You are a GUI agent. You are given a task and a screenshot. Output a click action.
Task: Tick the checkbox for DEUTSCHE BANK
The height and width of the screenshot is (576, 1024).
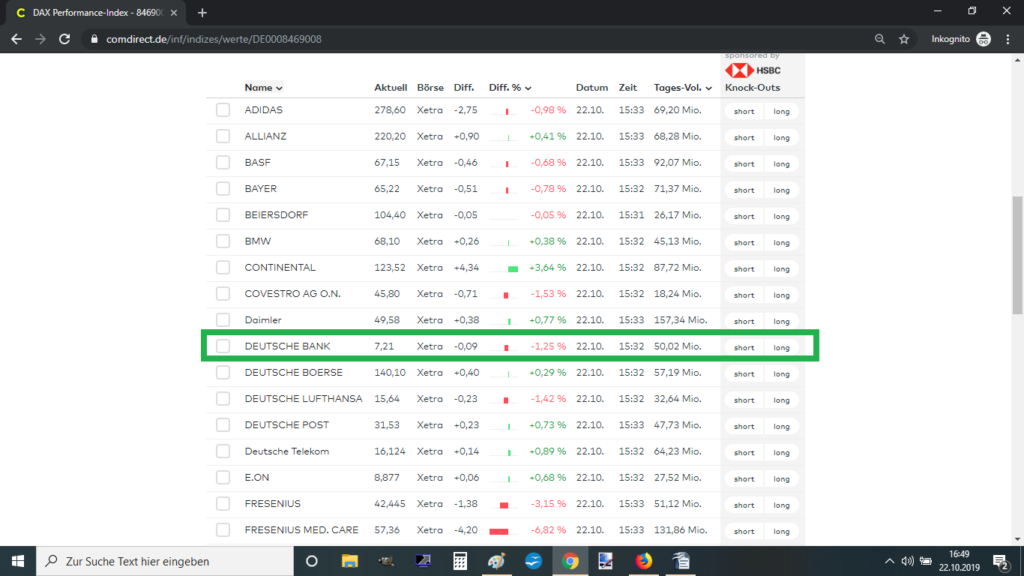(x=223, y=346)
